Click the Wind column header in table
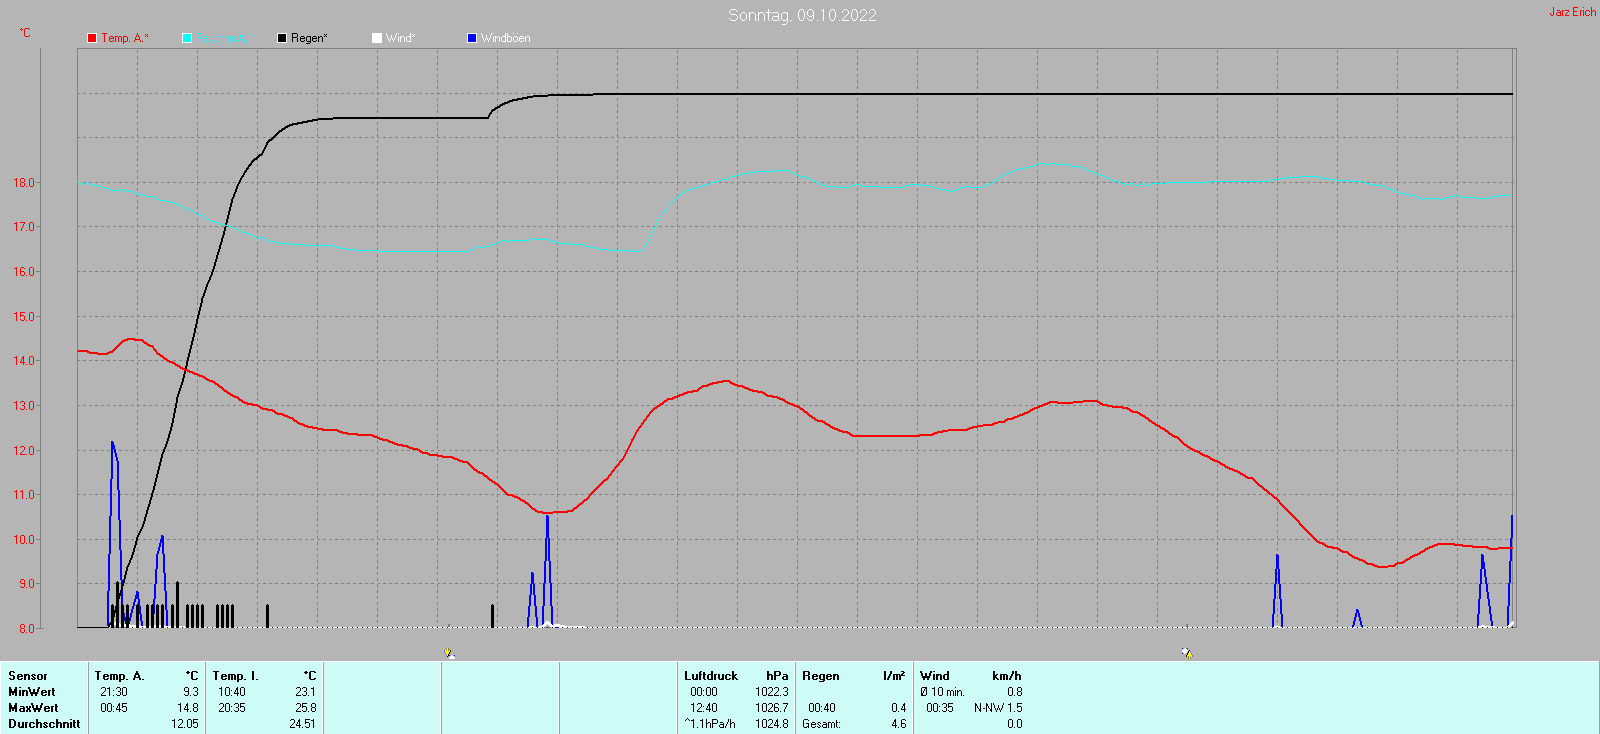 935,676
